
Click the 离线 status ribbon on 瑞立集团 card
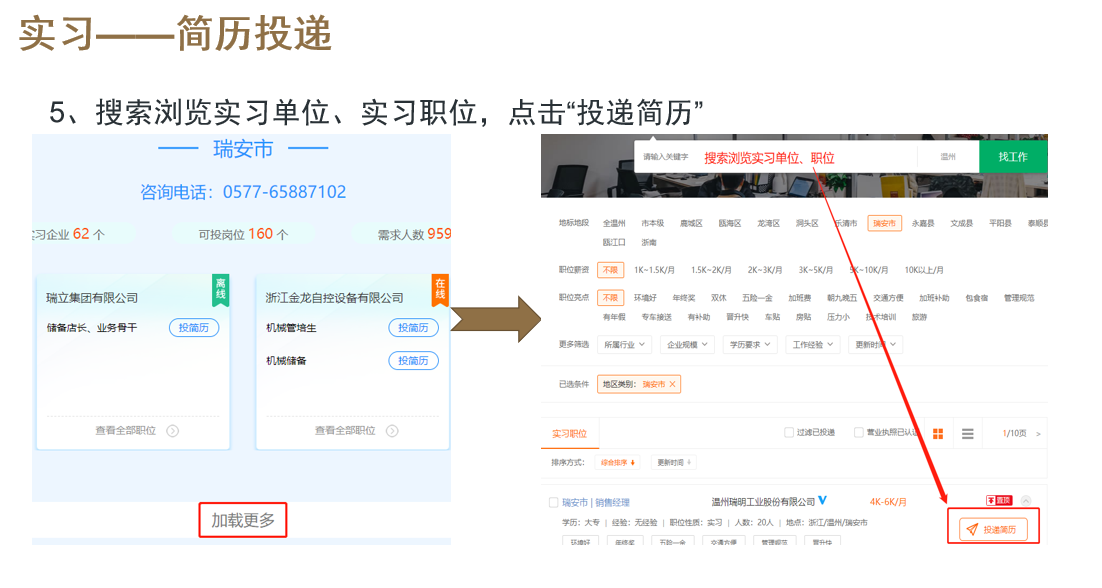(221, 289)
